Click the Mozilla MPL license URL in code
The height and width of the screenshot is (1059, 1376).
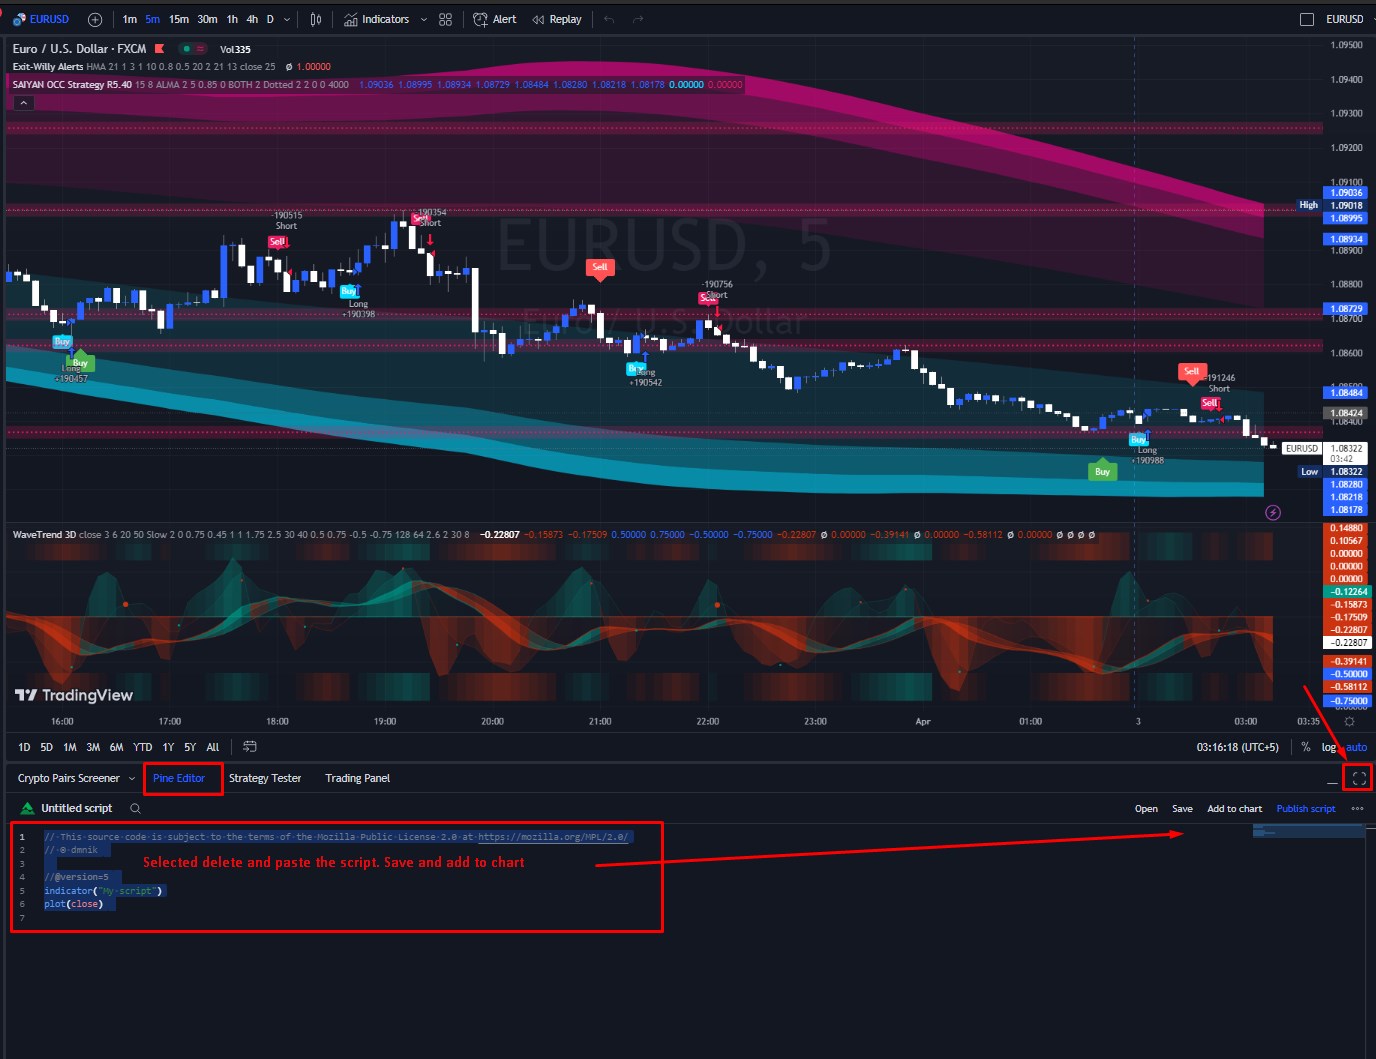553,837
